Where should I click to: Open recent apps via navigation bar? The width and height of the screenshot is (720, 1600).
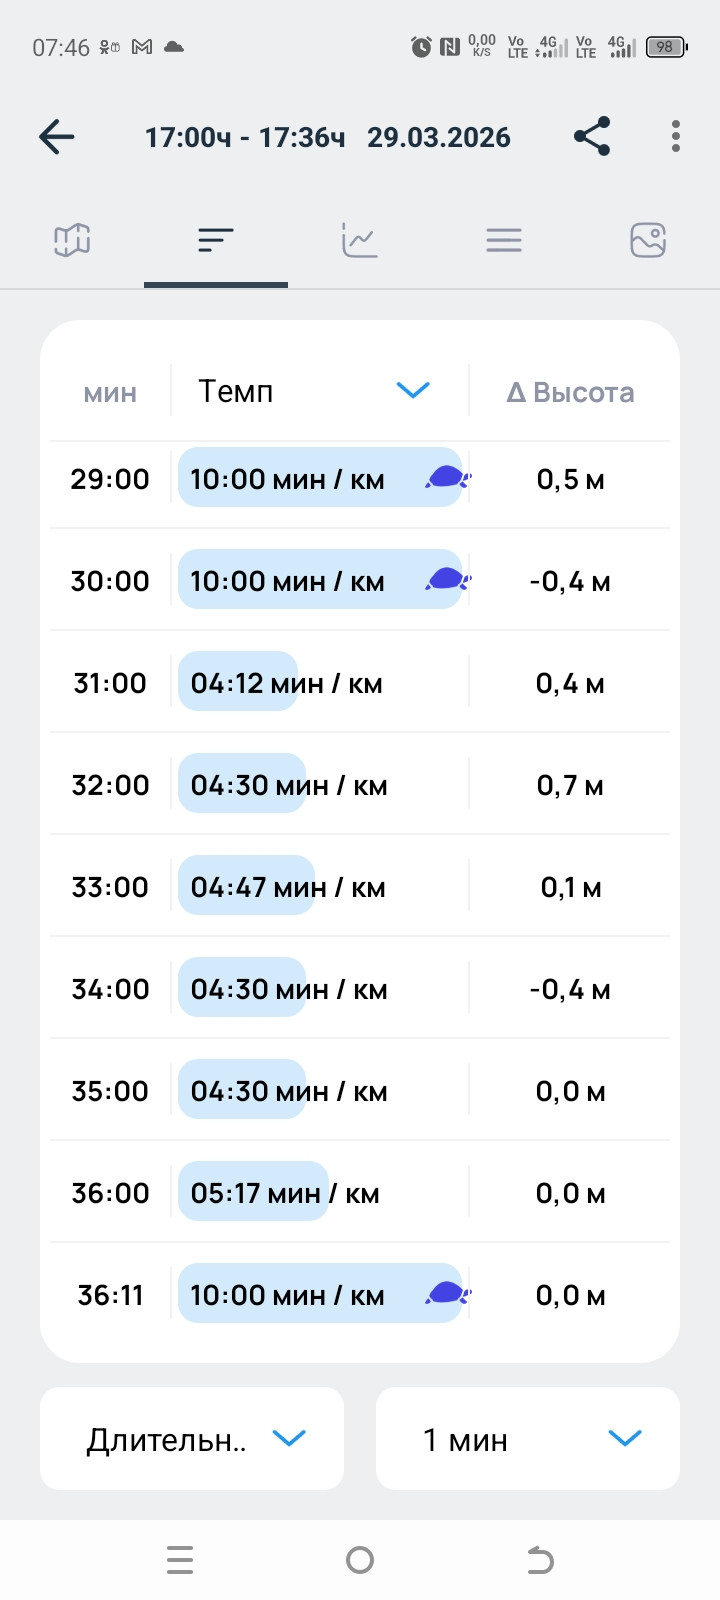[180, 1560]
